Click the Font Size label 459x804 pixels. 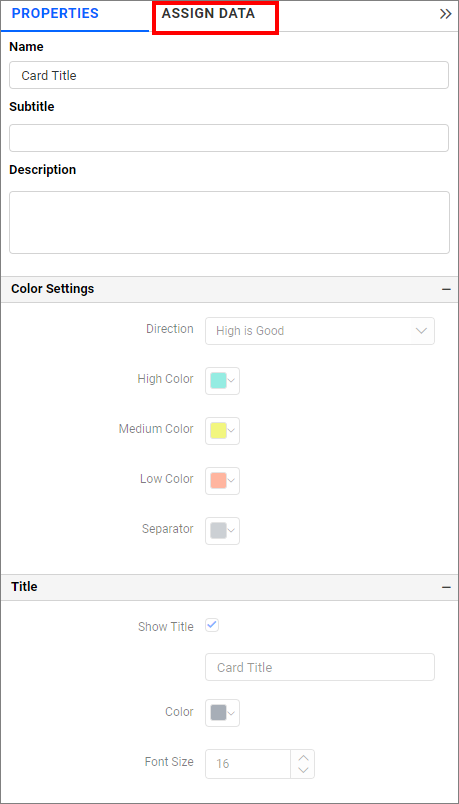tap(169, 762)
